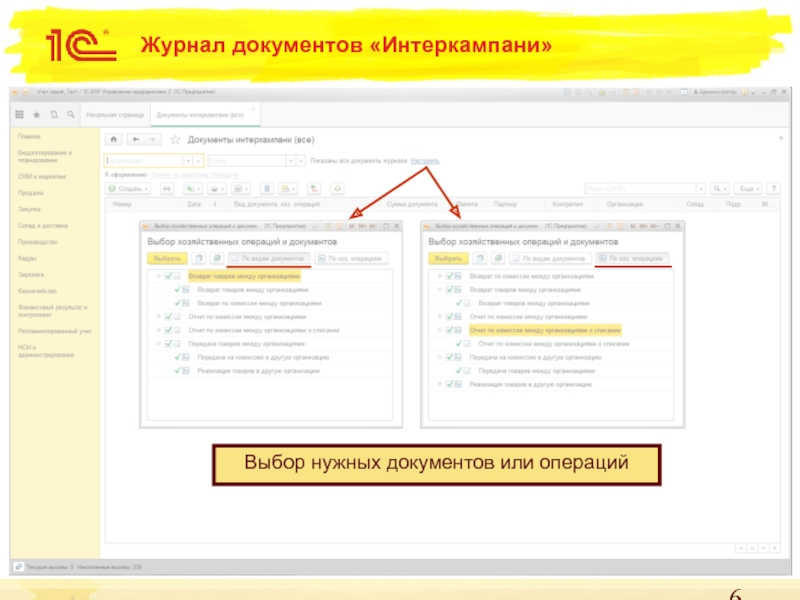Click the Передачи link under К оформлению
Viewport: 800px width, 600px height.
click(224, 175)
